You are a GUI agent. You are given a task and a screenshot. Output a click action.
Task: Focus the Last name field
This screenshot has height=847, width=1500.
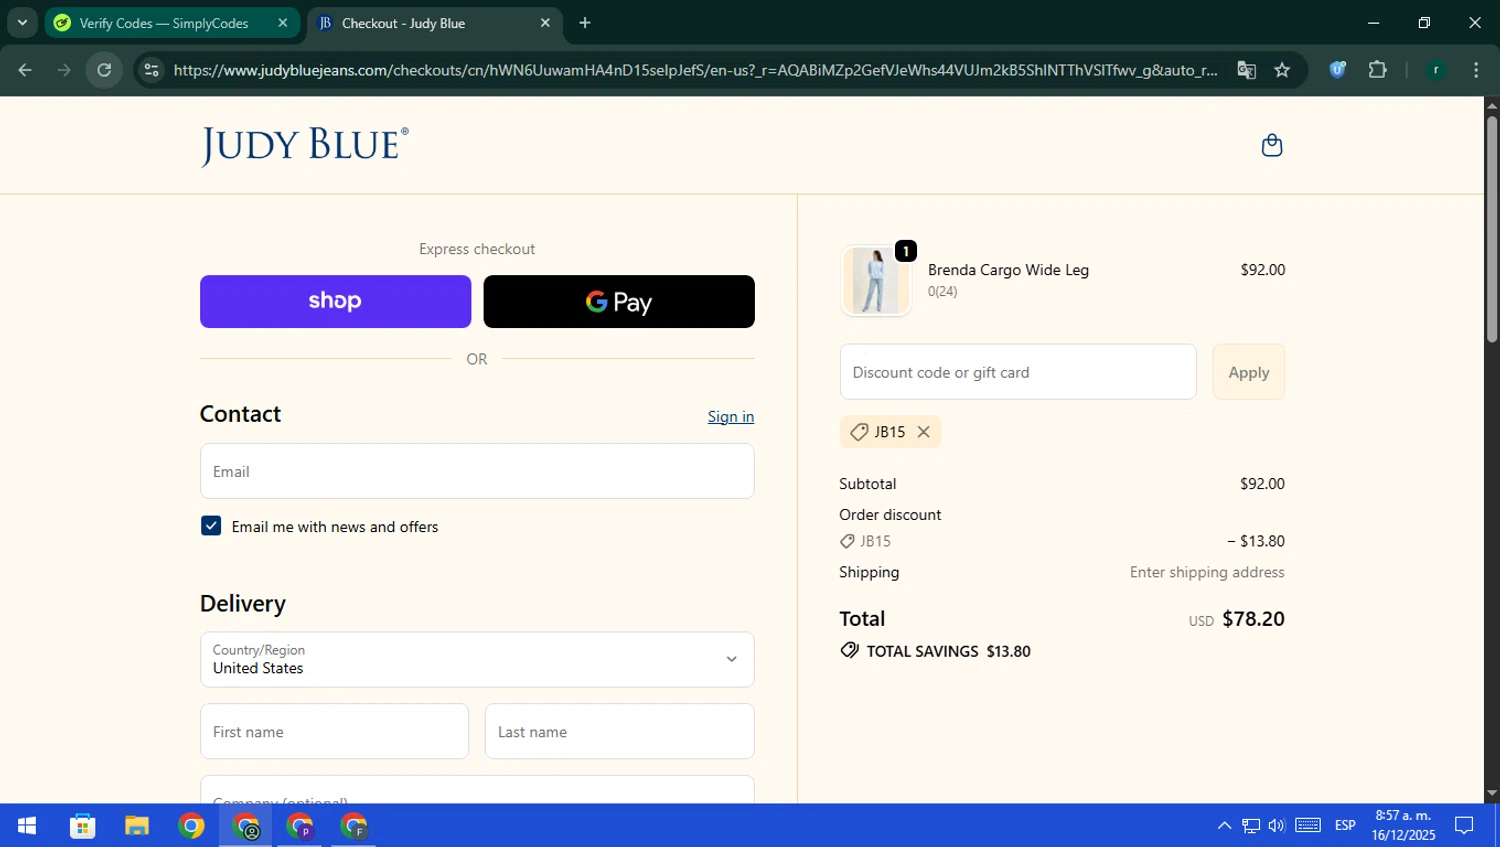tap(619, 731)
